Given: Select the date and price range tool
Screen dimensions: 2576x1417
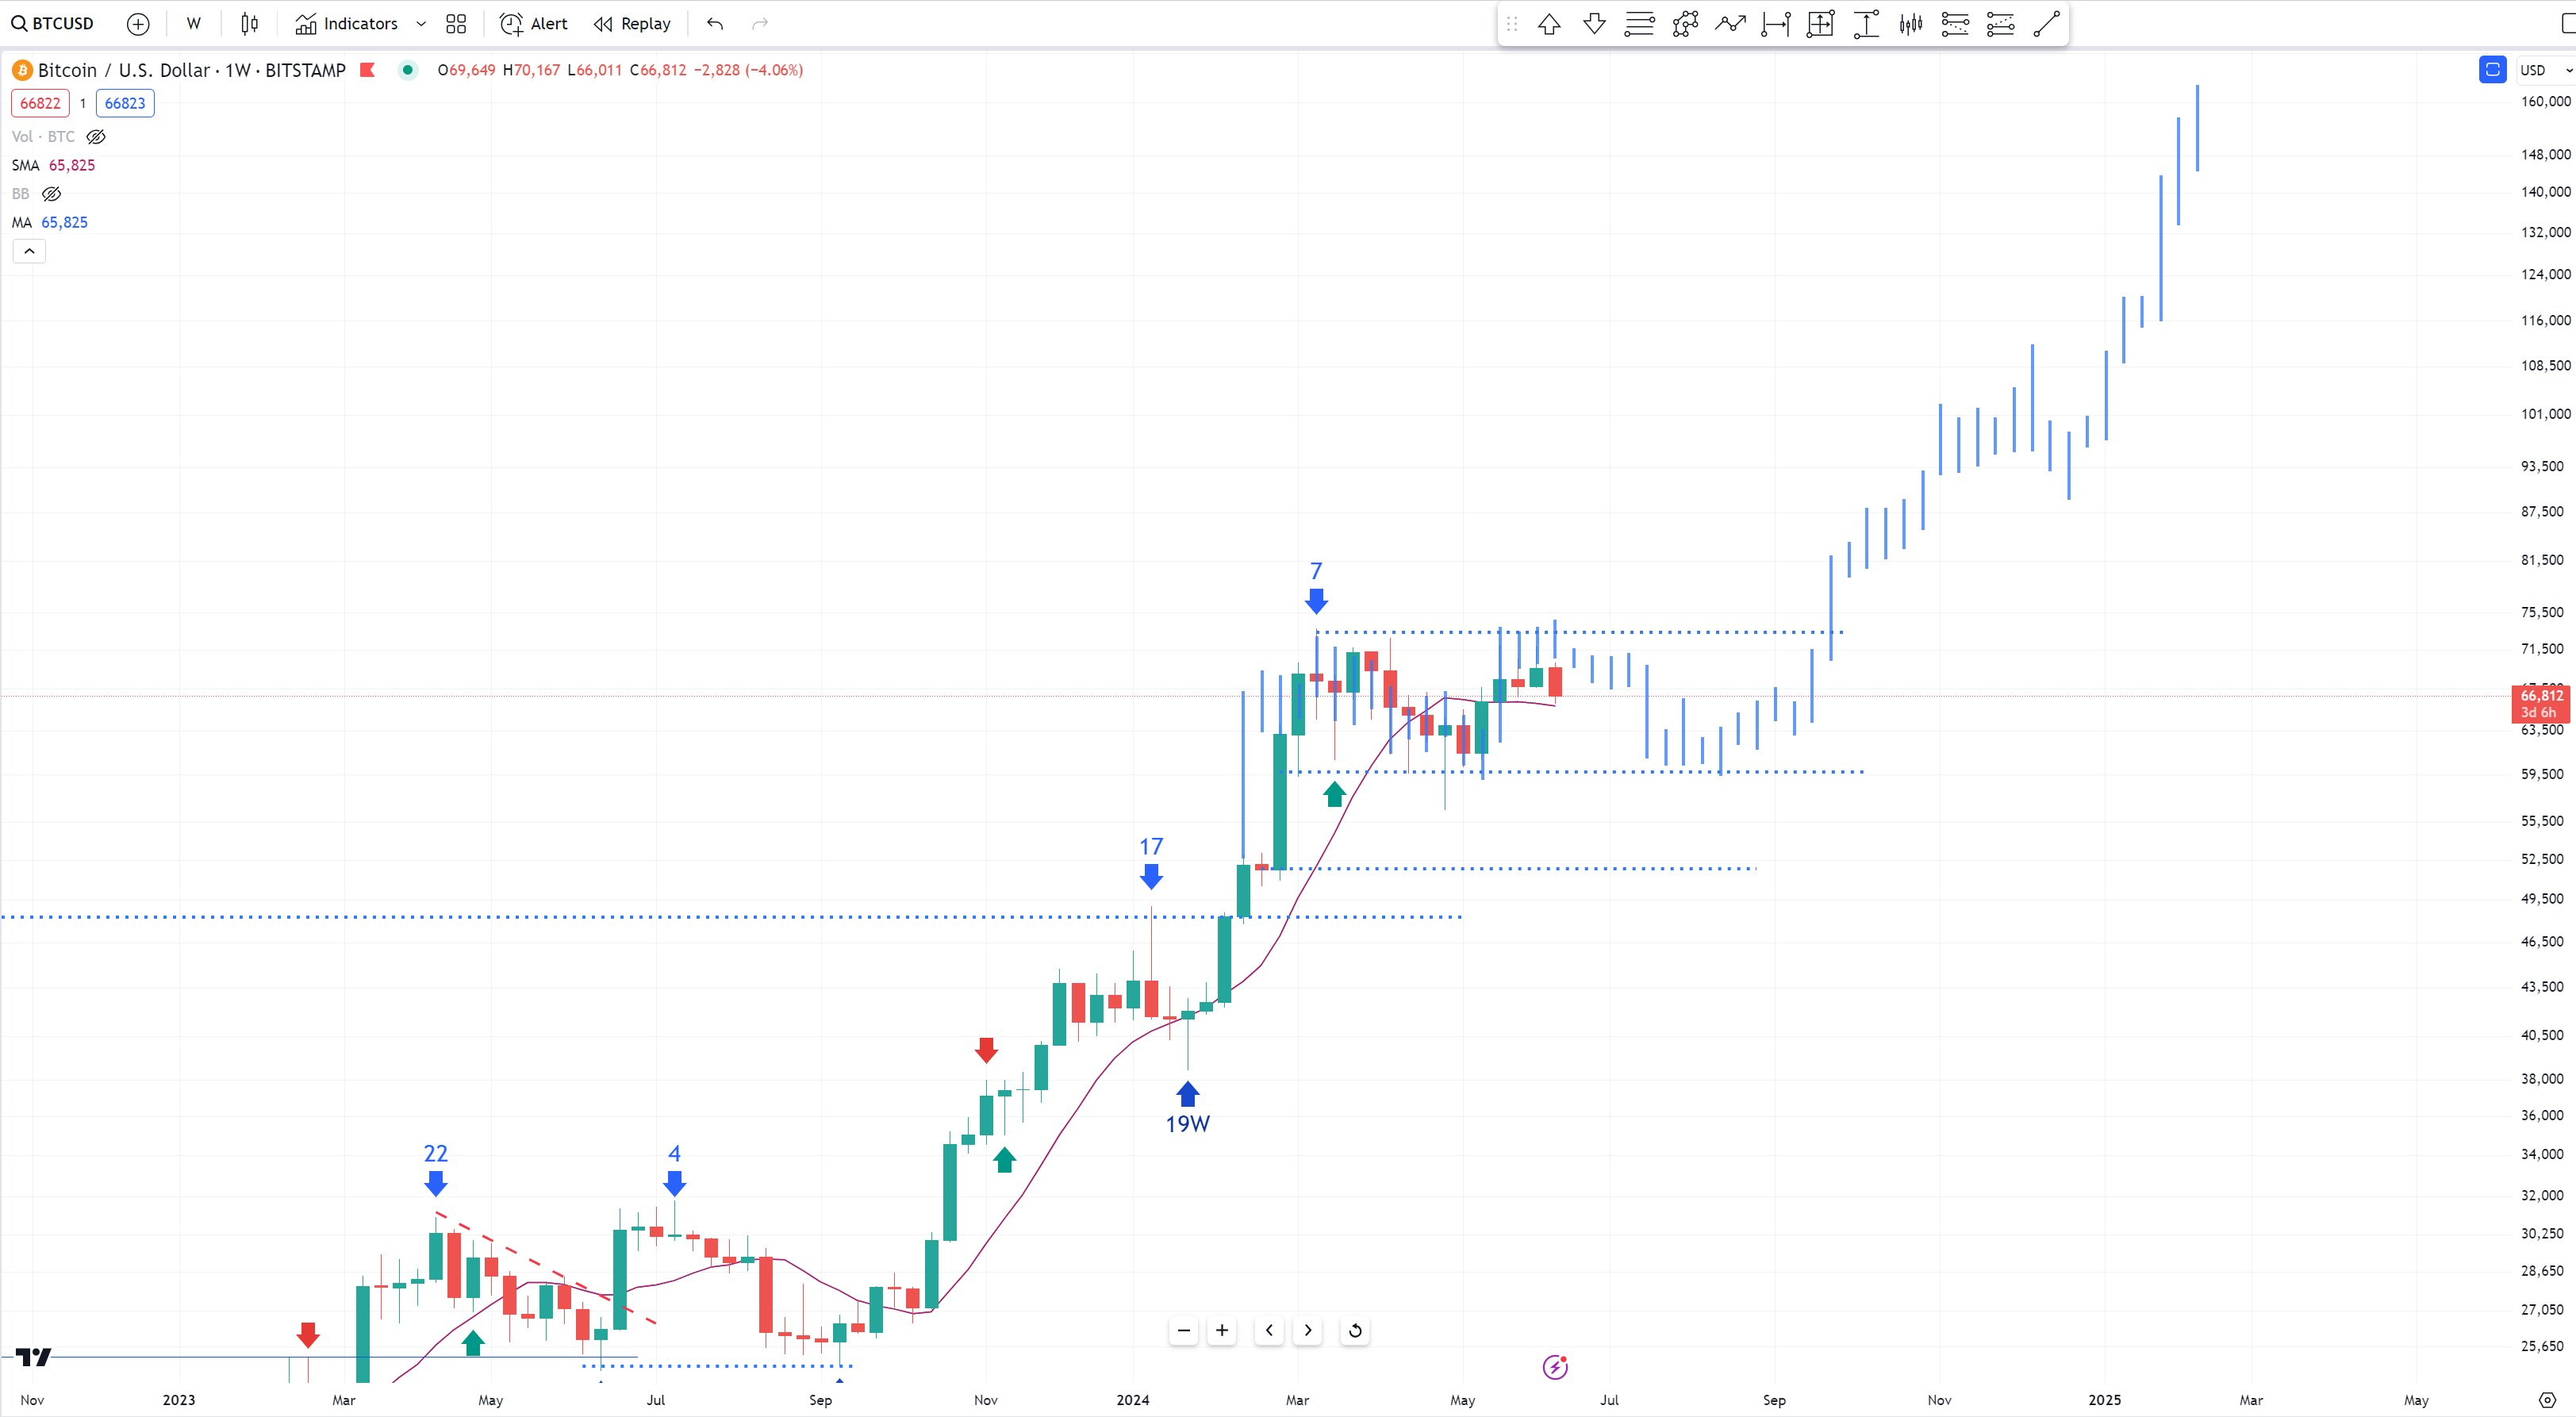Looking at the screenshot, I should [1820, 24].
